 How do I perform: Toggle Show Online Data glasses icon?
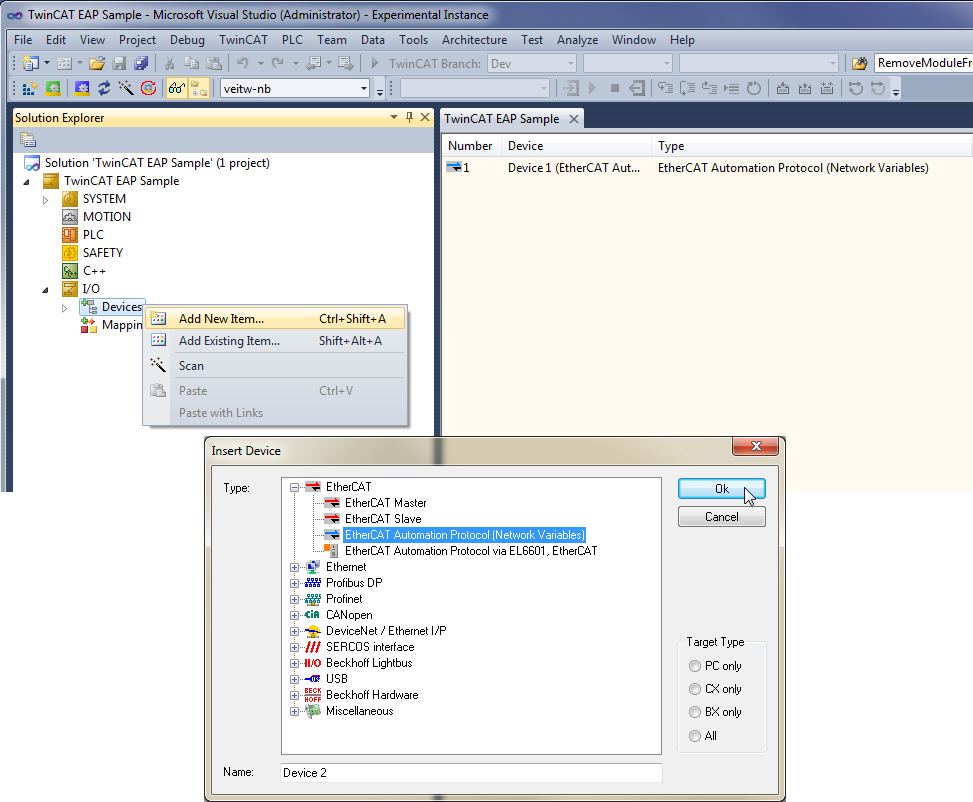177,89
